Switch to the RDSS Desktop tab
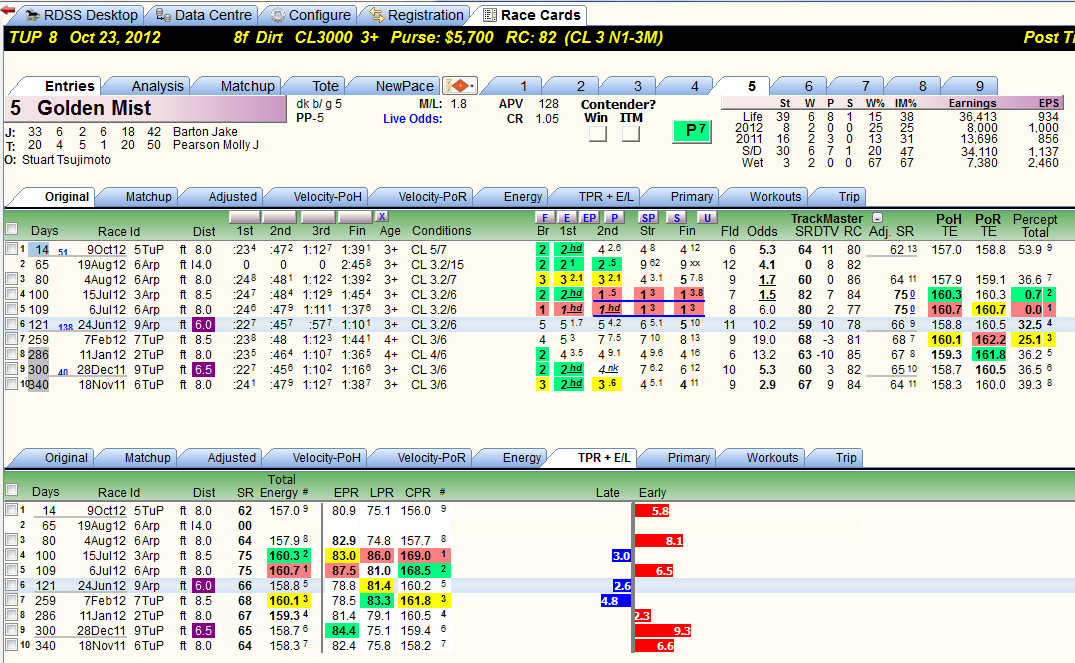 click(x=82, y=15)
